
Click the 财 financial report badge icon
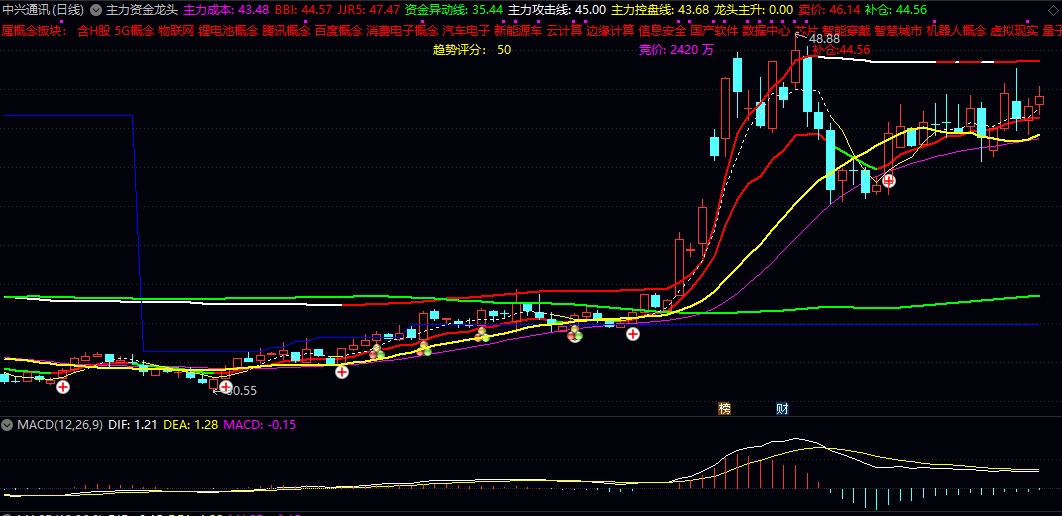coord(782,408)
